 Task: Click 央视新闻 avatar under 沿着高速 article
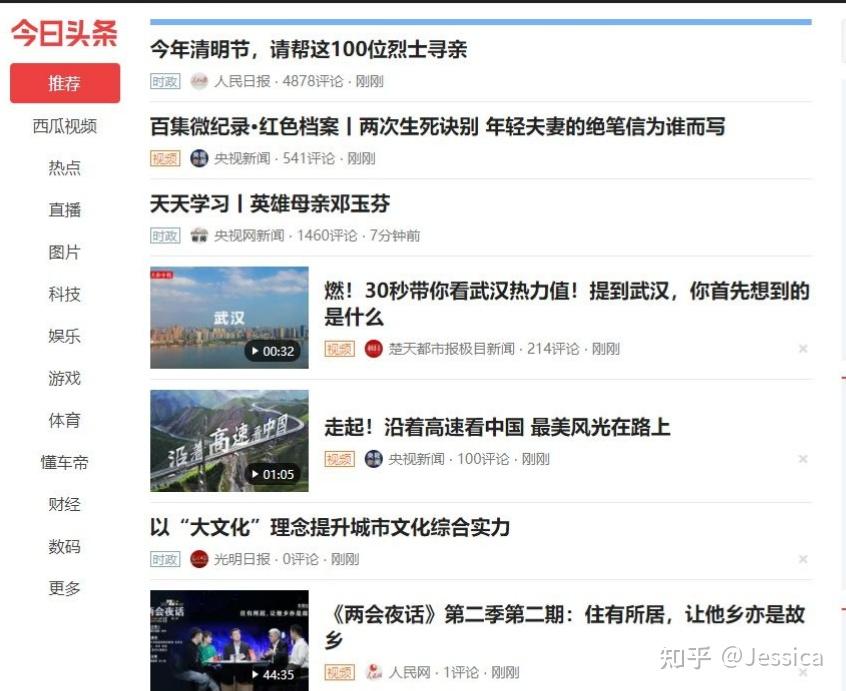click(x=373, y=459)
